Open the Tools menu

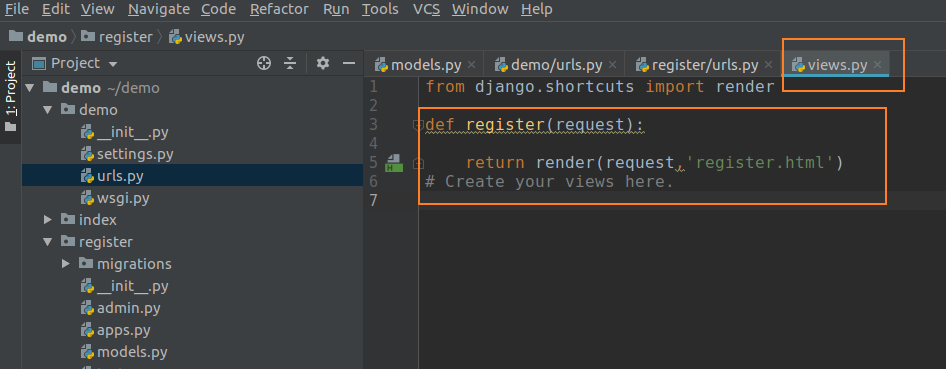tap(380, 9)
